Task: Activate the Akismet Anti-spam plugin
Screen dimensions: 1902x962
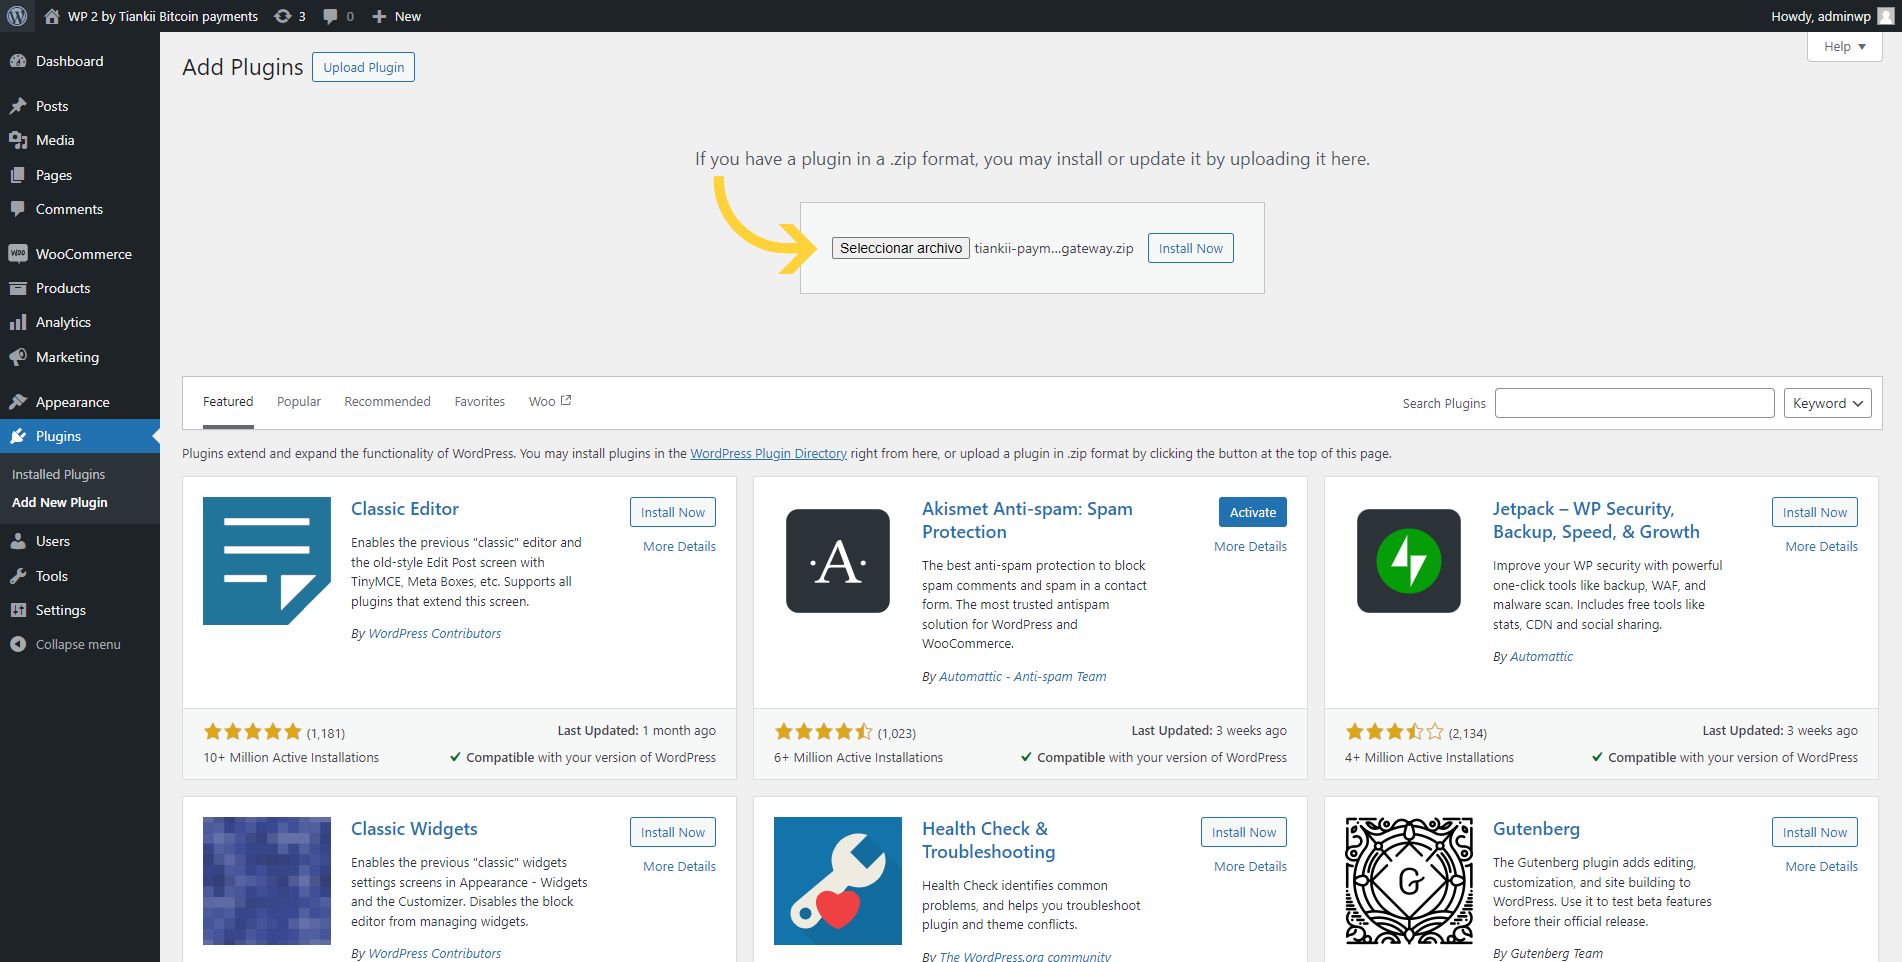Action: click(1253, 512)
